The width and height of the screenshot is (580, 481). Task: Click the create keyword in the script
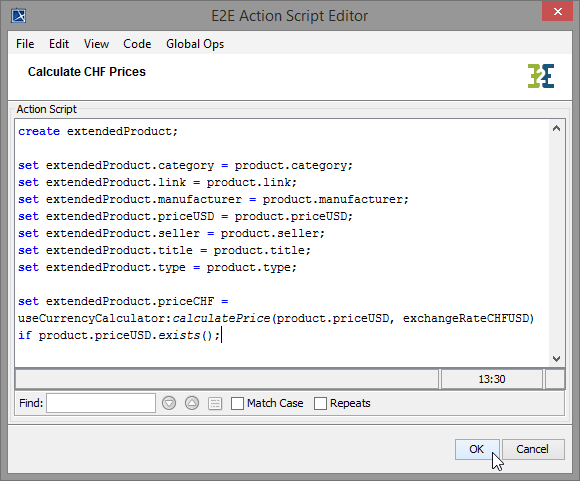39,131
